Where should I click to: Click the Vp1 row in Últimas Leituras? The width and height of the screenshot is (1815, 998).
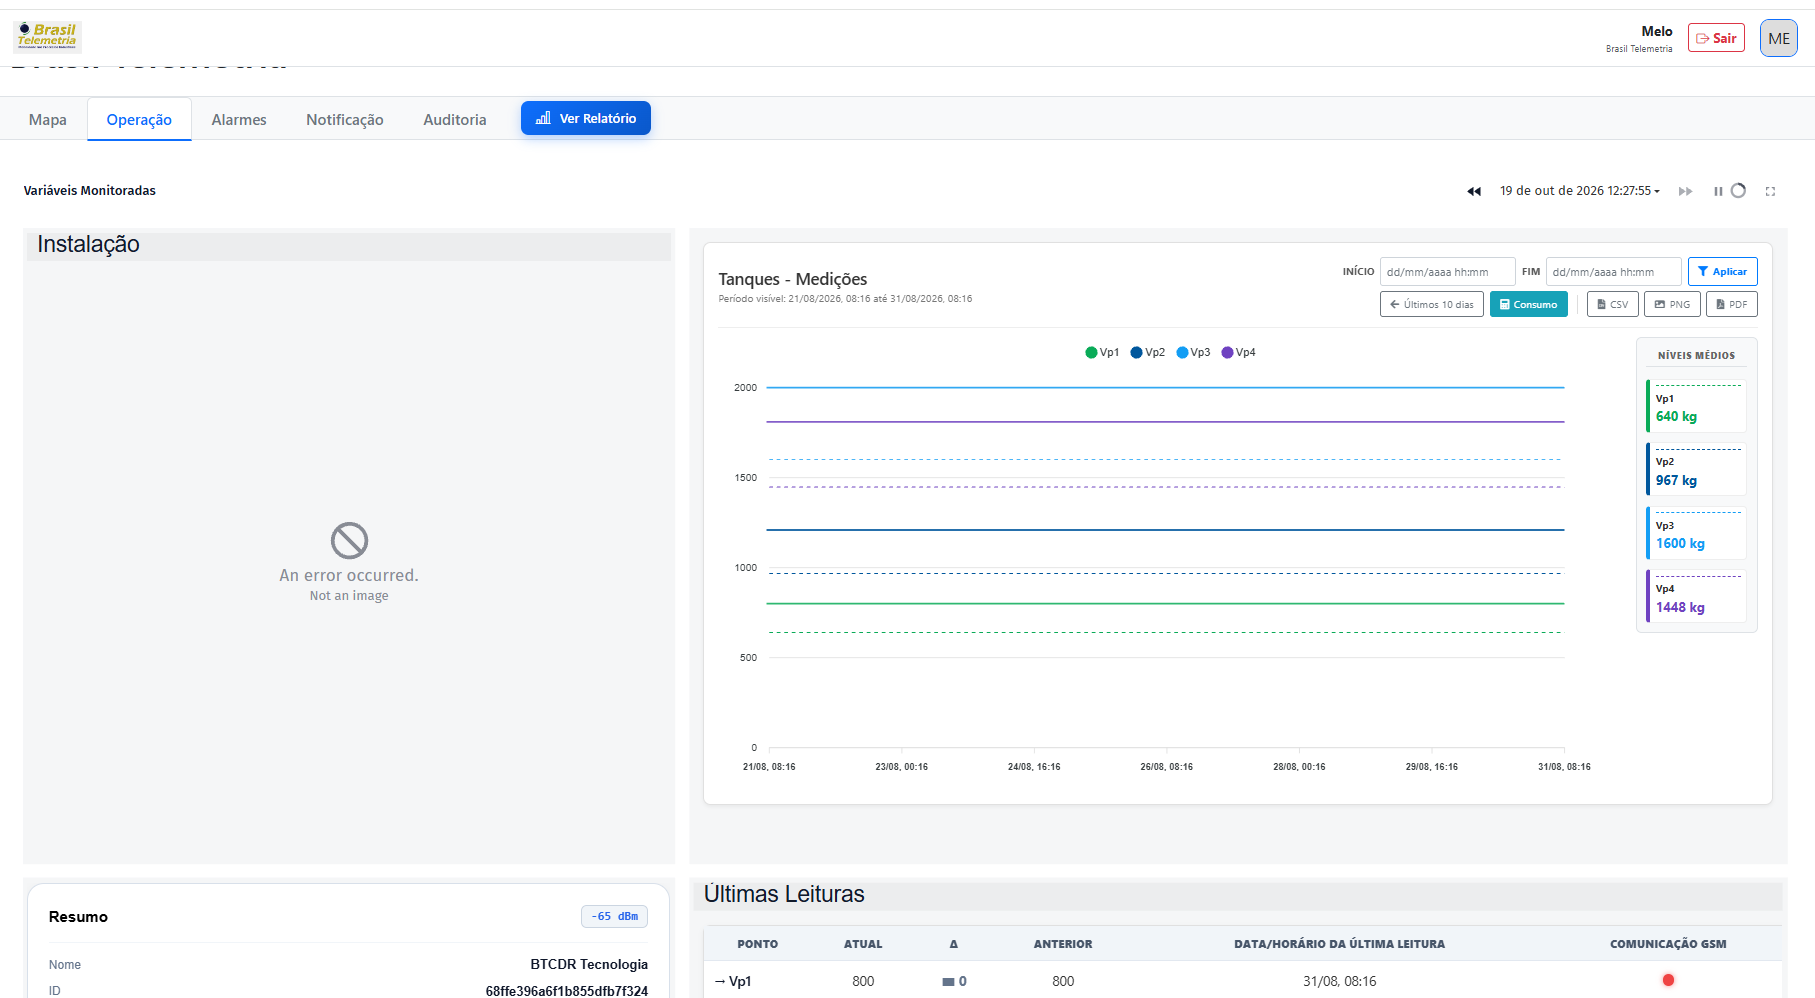click(1242, 981)
